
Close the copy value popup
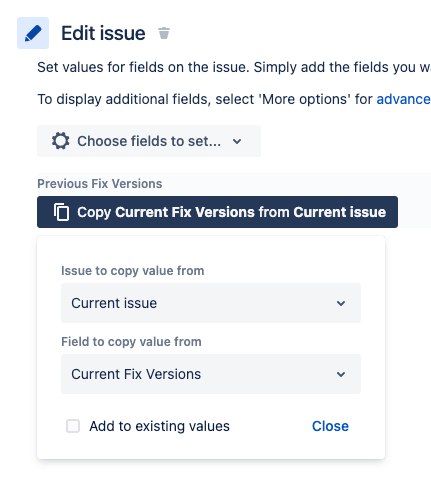330,426
